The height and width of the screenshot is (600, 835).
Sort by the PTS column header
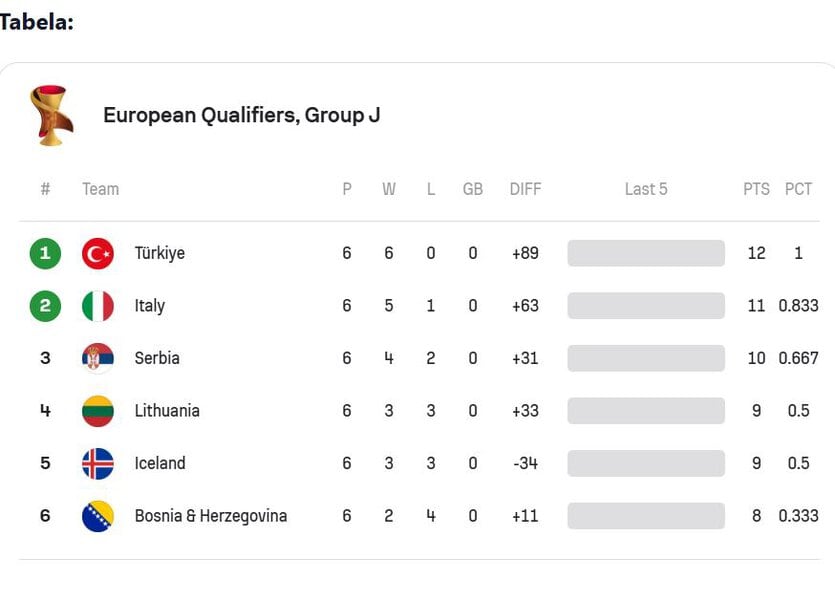(756, 189)
